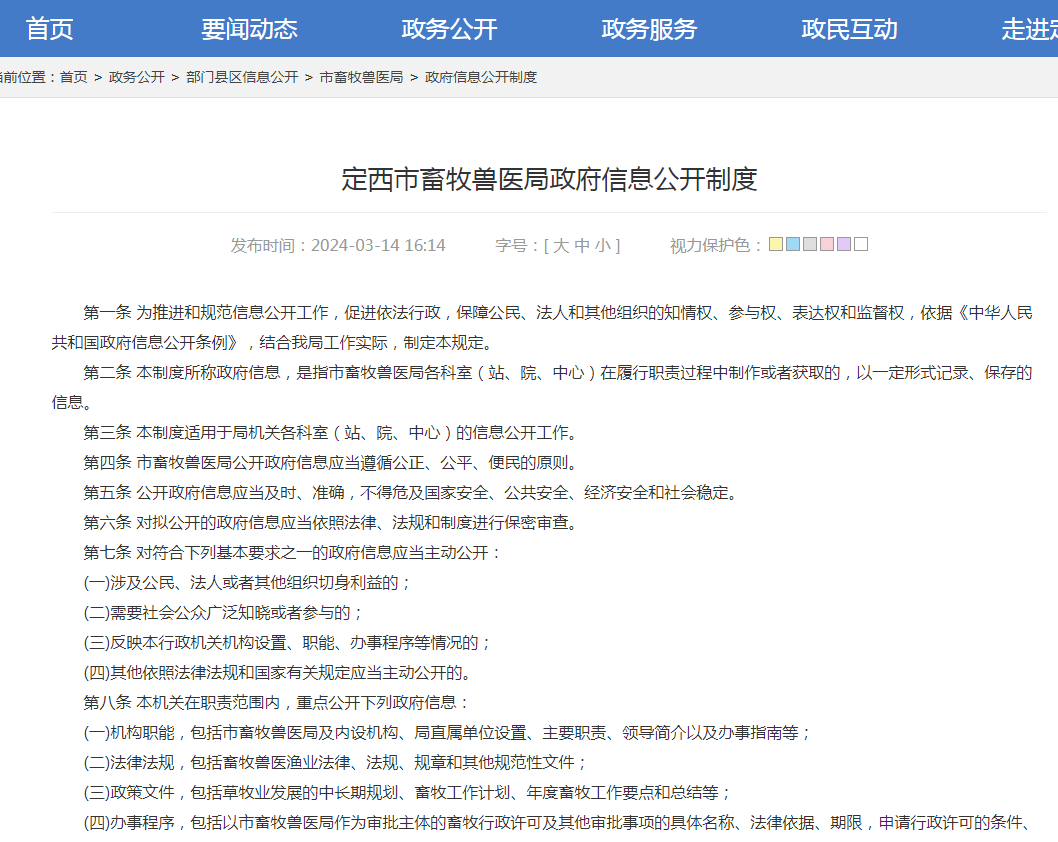The height and width of the screenshot is (842, 1058).
Task: Select the white eye-protection color swatch
Action: [x=861, y=244]
